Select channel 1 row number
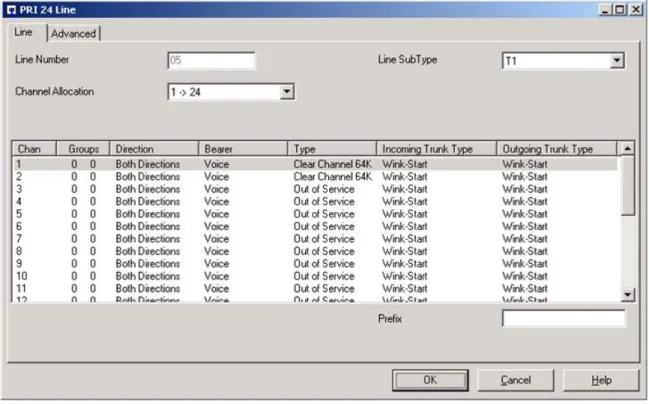This screenshot has width=649, height=404. [x=19, y=164]
